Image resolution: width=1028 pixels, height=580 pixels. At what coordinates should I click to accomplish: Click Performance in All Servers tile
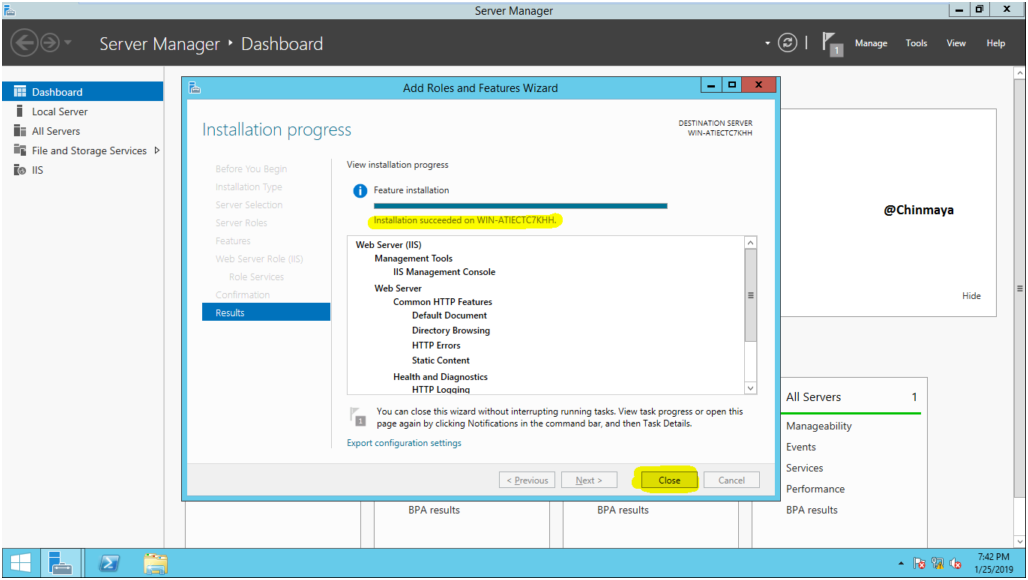click(x=815, y=489)
